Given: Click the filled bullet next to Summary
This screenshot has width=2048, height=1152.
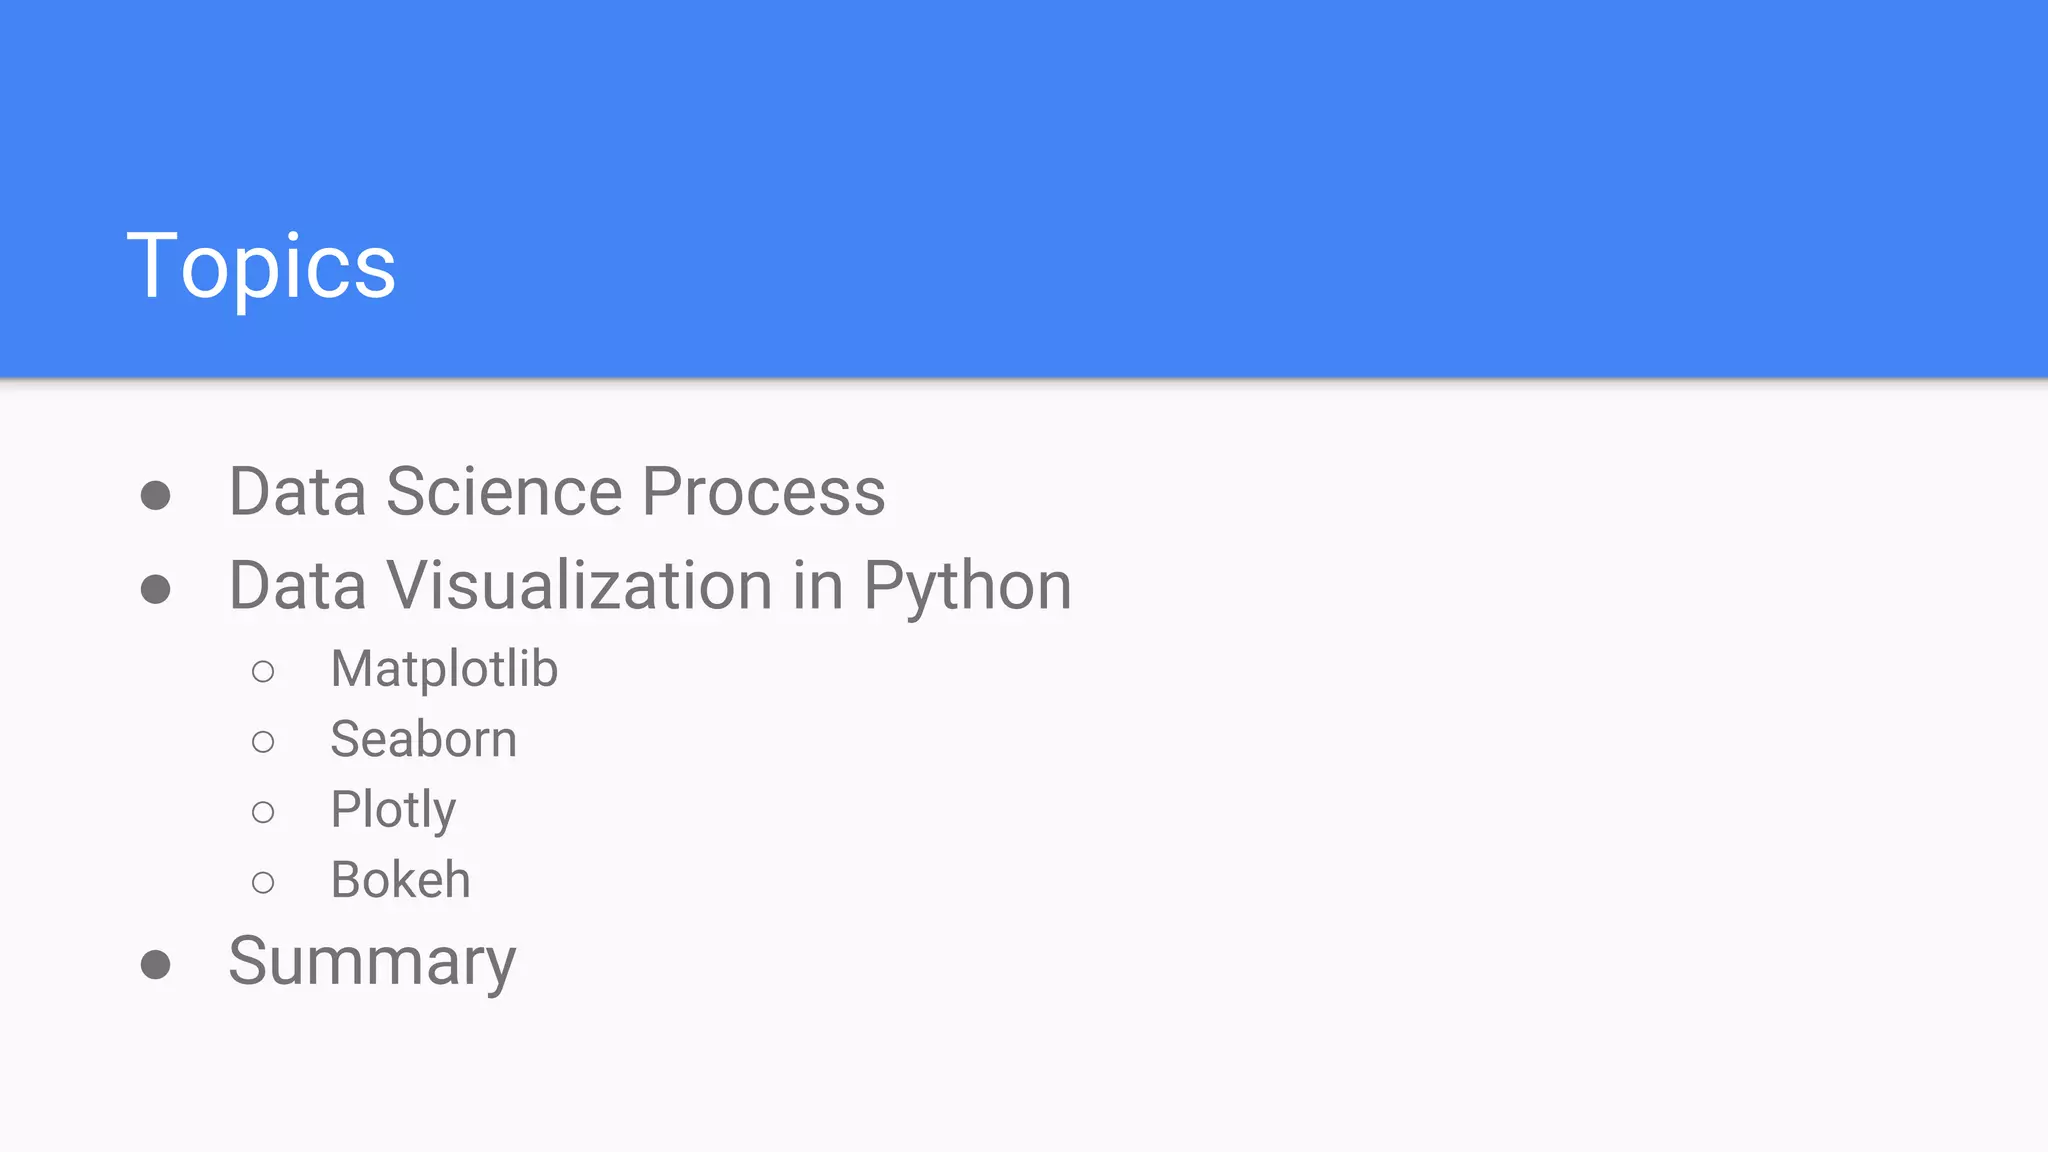Looking at the screenshot, I should tap(155, 965).
